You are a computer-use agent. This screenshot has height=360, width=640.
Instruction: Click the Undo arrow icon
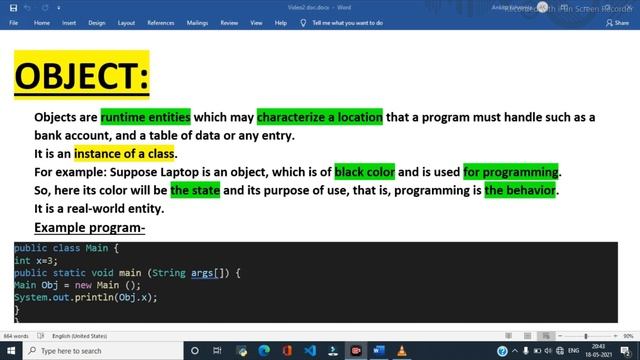(x=27, y=8)
